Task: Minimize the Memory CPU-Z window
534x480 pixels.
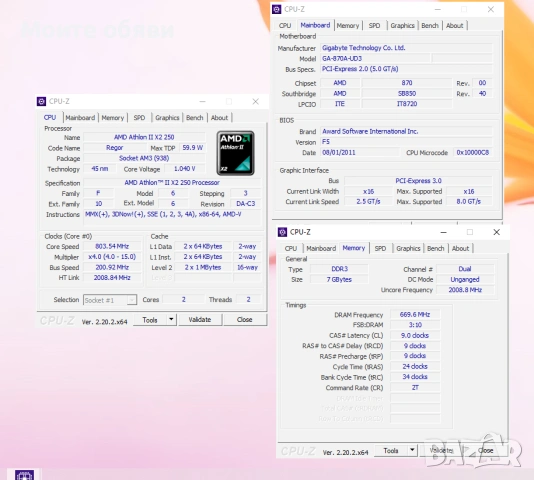Action: (443, 232)
